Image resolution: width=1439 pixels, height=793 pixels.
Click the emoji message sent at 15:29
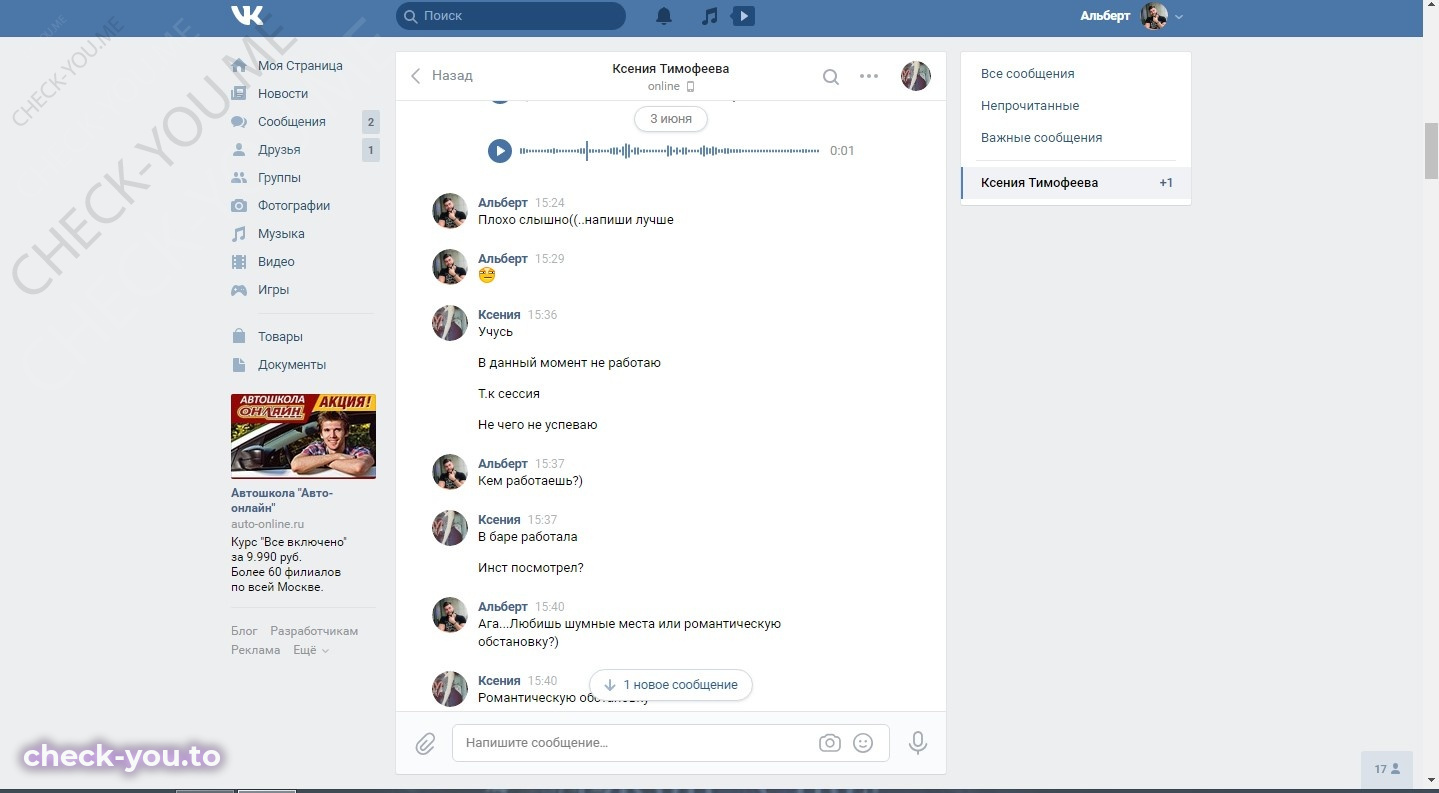(x=487, y=275)
